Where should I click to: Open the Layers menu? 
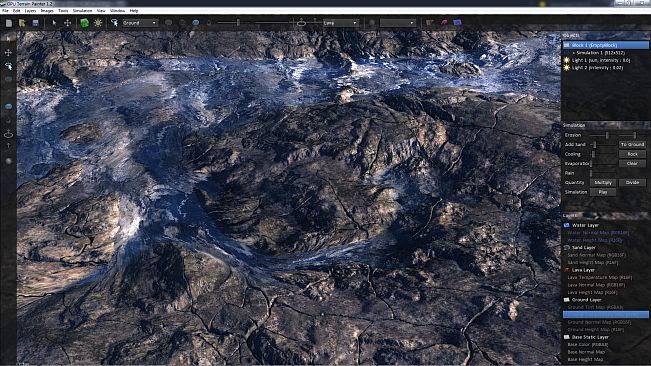coord(30,11)
